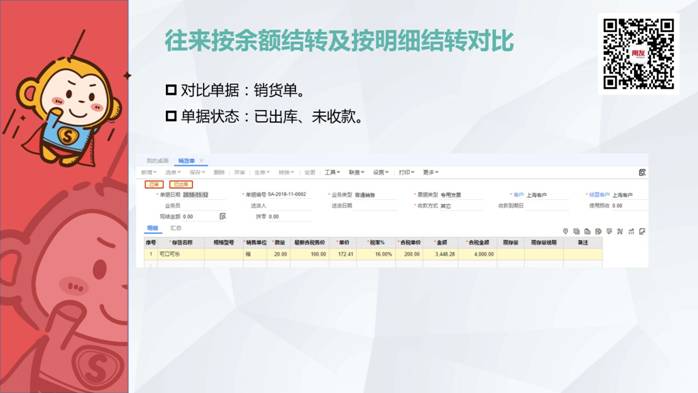The image size is (698, 393).
Task: Click the split/scissors icon above table
Action: coord(620,231)
